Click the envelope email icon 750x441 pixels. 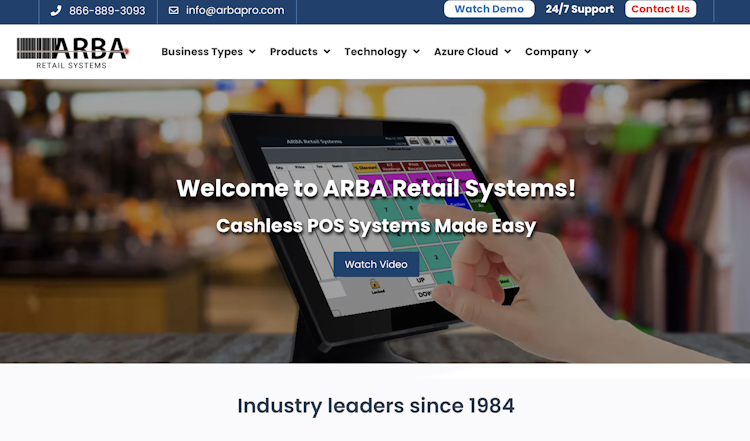(x=174, y=10)
